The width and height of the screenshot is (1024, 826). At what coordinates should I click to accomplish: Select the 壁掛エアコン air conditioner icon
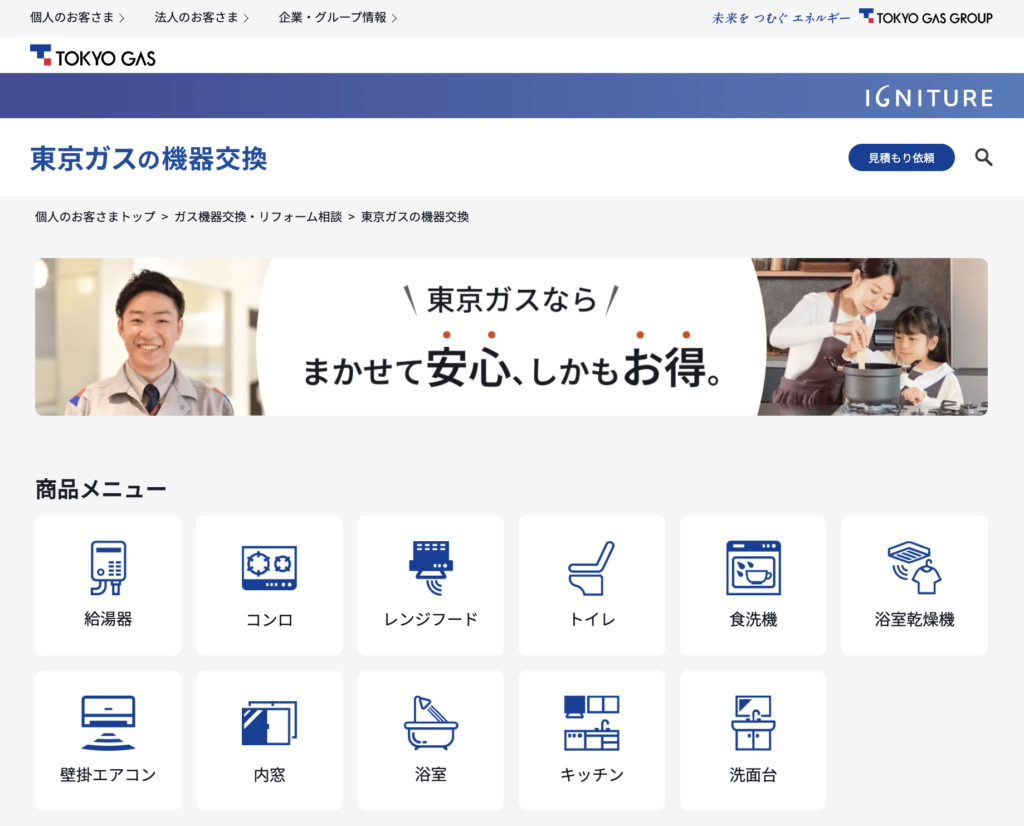[x=107, y=740]
